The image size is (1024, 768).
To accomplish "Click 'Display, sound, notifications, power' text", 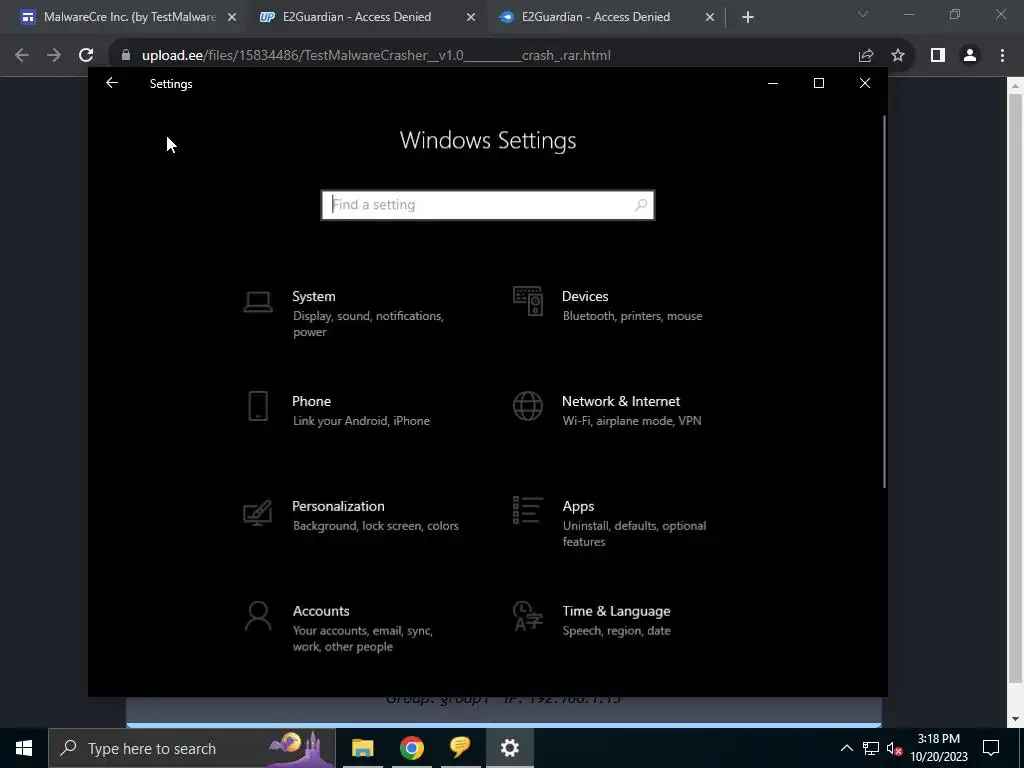I will coord(368,324).
